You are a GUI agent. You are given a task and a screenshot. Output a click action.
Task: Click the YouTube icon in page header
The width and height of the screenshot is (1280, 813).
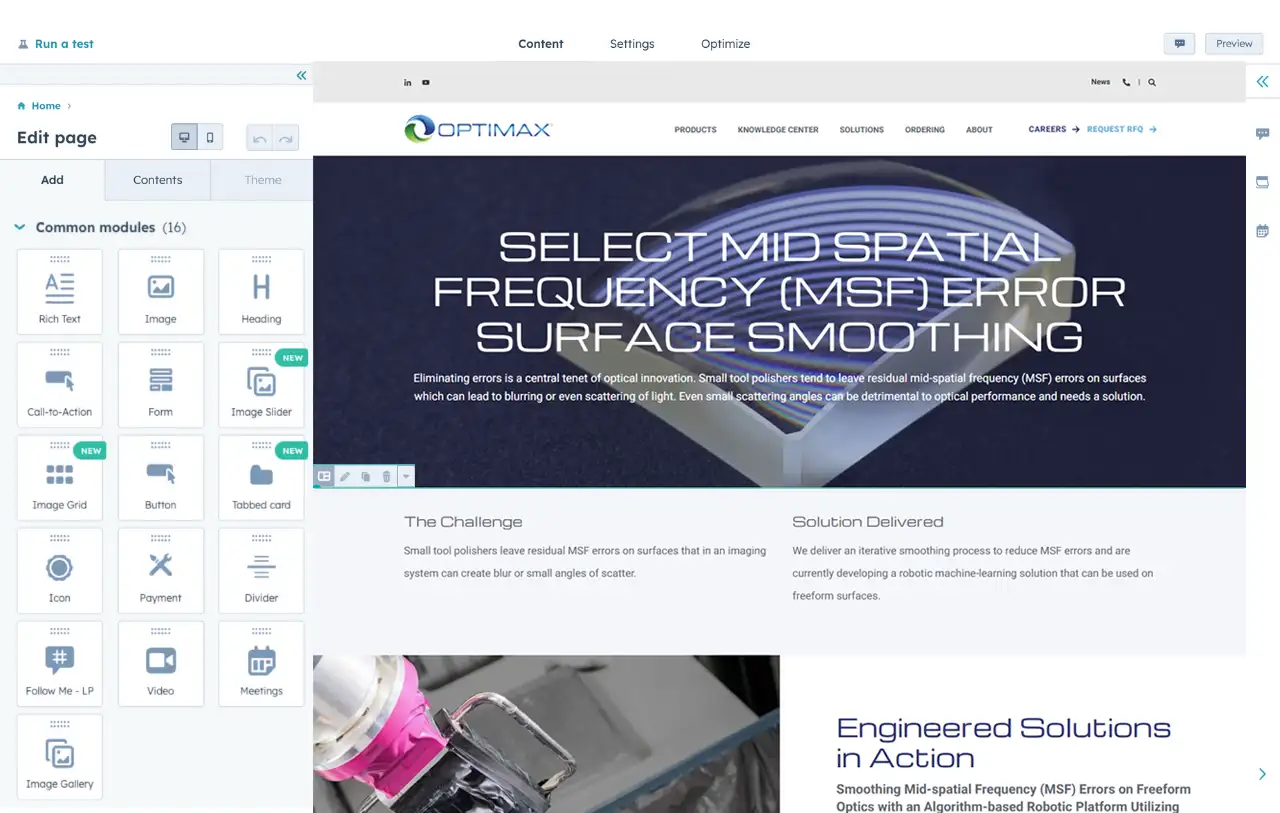(x=426, y=83)
